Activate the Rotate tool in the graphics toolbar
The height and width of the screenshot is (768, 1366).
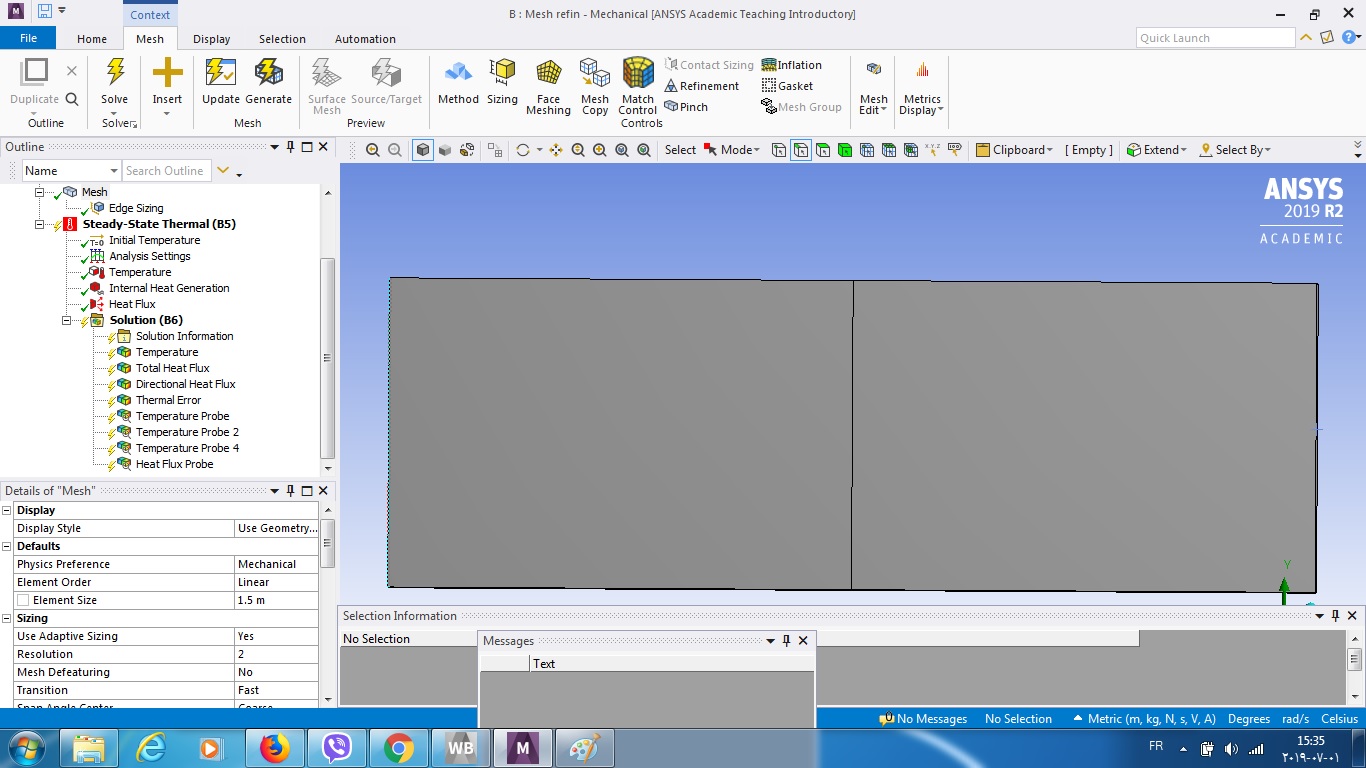[x=522, y=150]
